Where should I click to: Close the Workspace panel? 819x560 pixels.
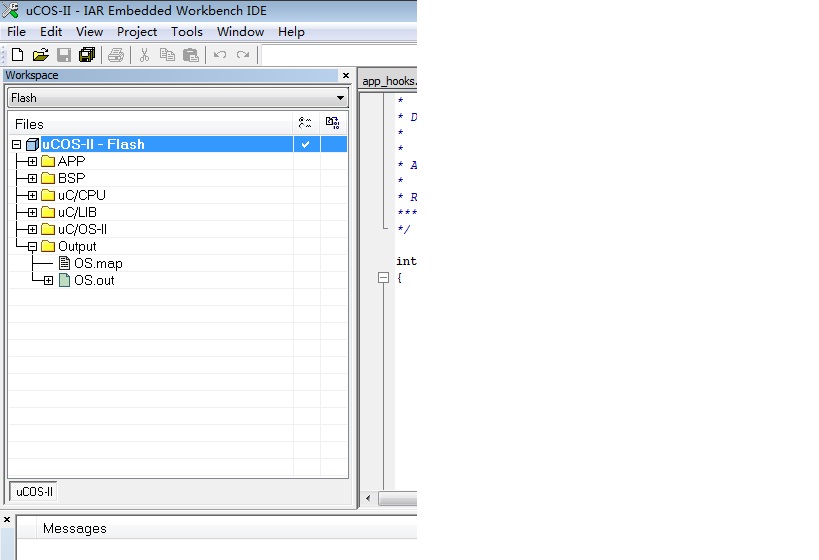coord(346,76)
